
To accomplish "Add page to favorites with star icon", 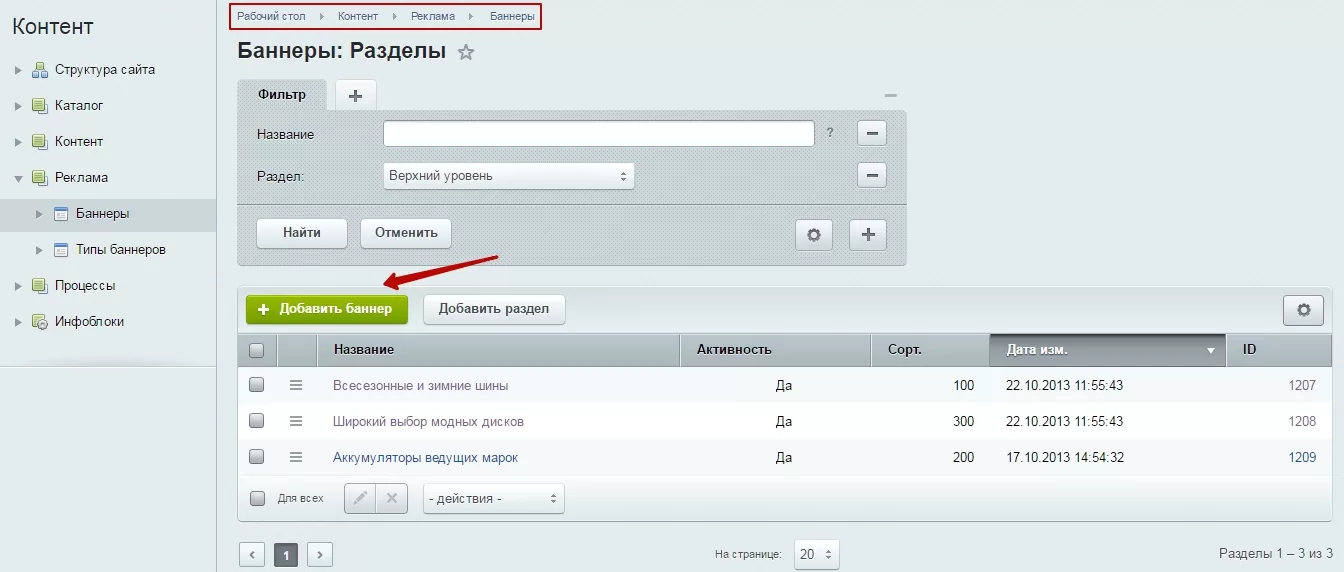I will tap(465, 53).
